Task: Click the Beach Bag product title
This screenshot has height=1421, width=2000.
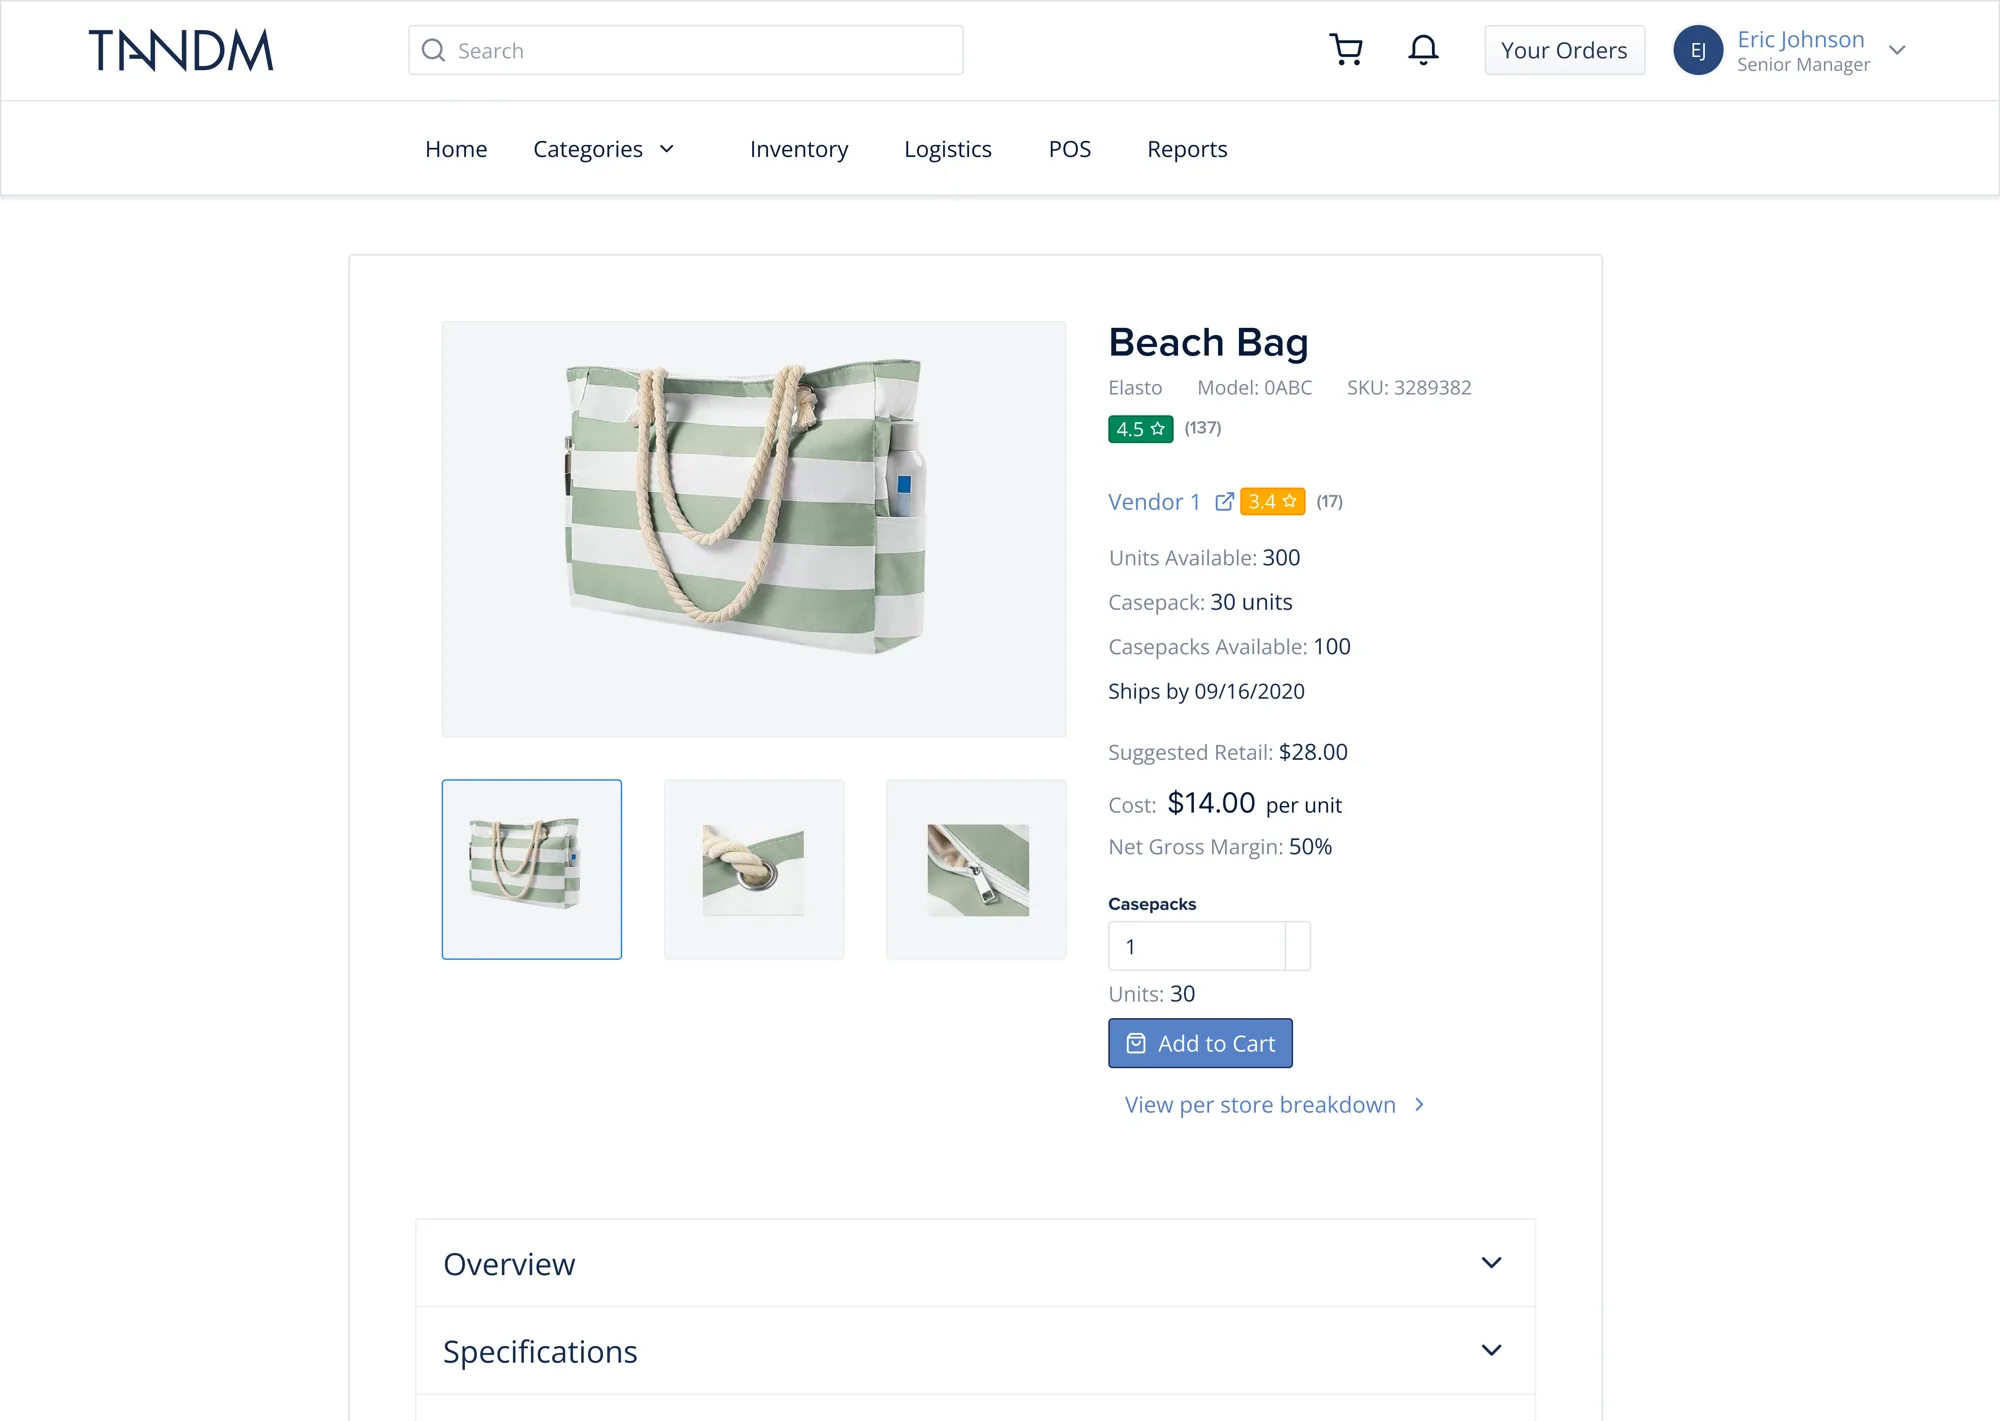Action: click(x=1208, y=342)
